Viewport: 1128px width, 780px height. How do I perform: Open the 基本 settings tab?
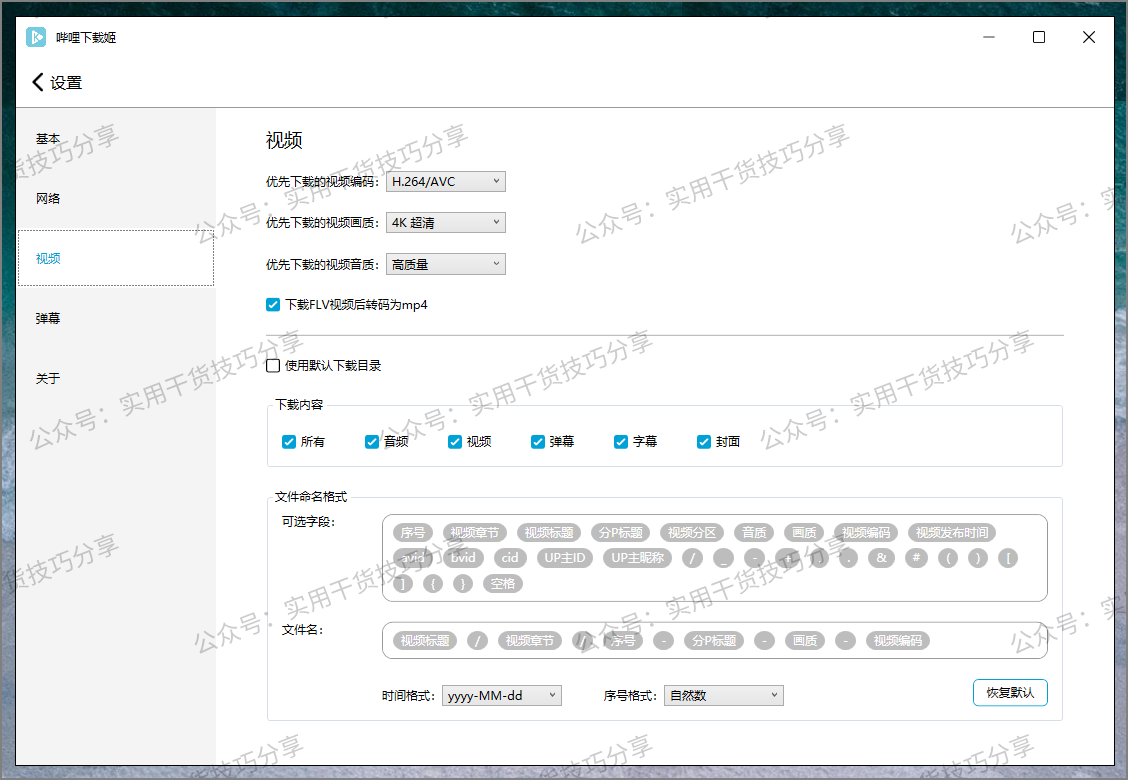pyautogui.click(x=48, y=139)
